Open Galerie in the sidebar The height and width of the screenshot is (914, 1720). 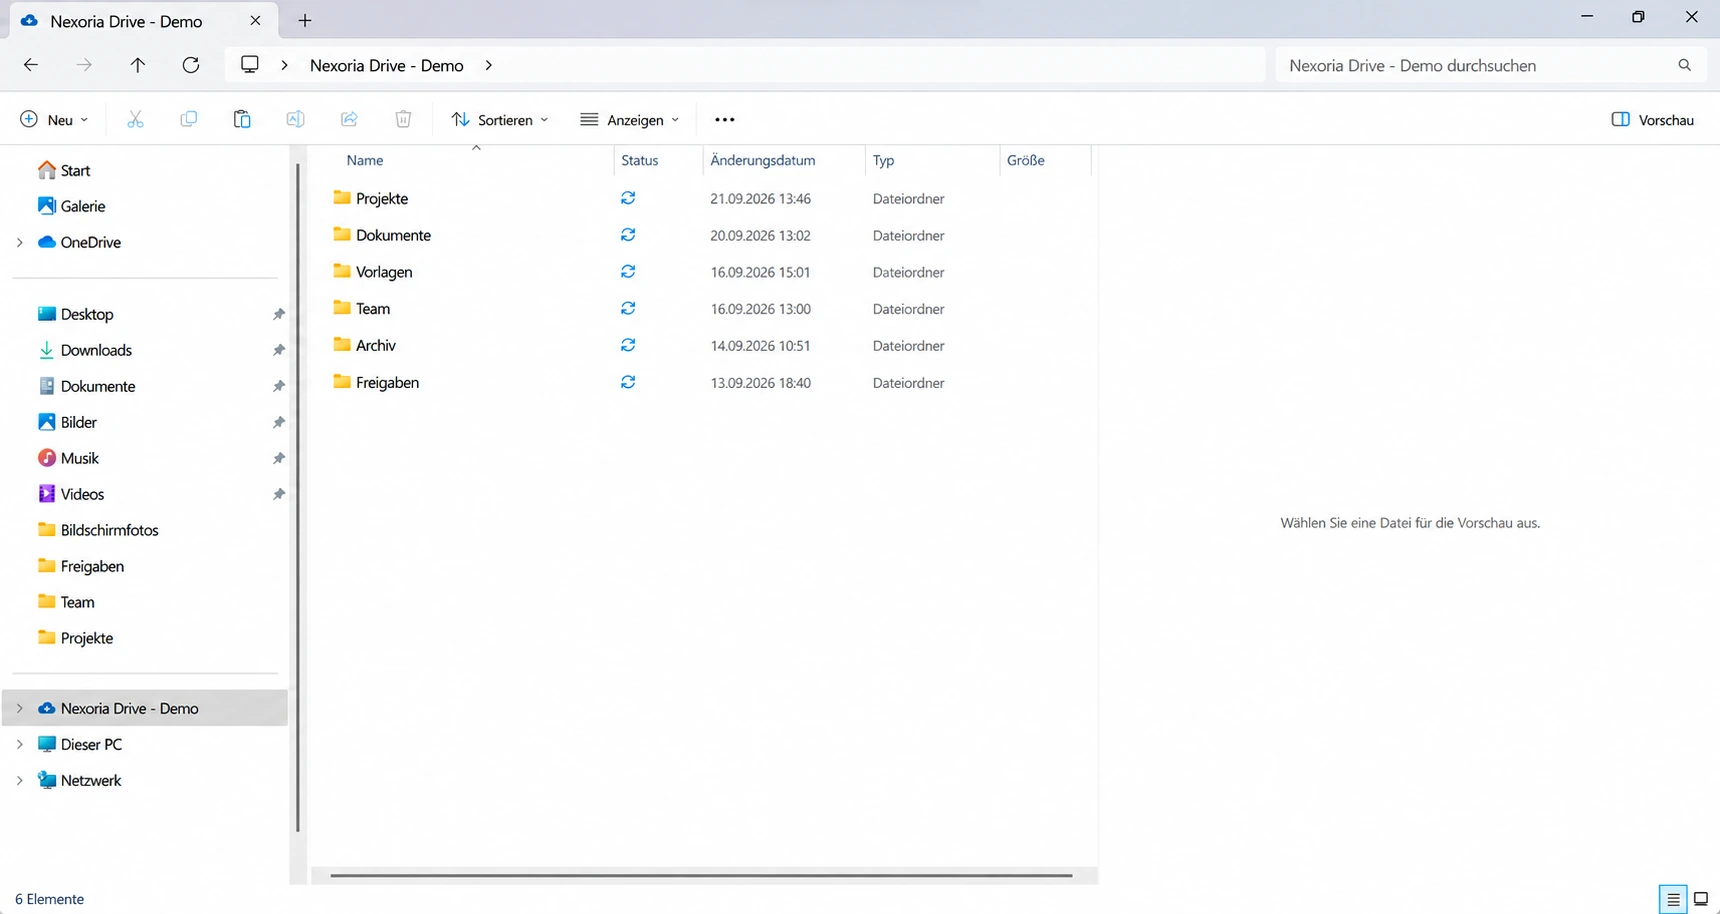pyautogui.click(x=71, y=206)
